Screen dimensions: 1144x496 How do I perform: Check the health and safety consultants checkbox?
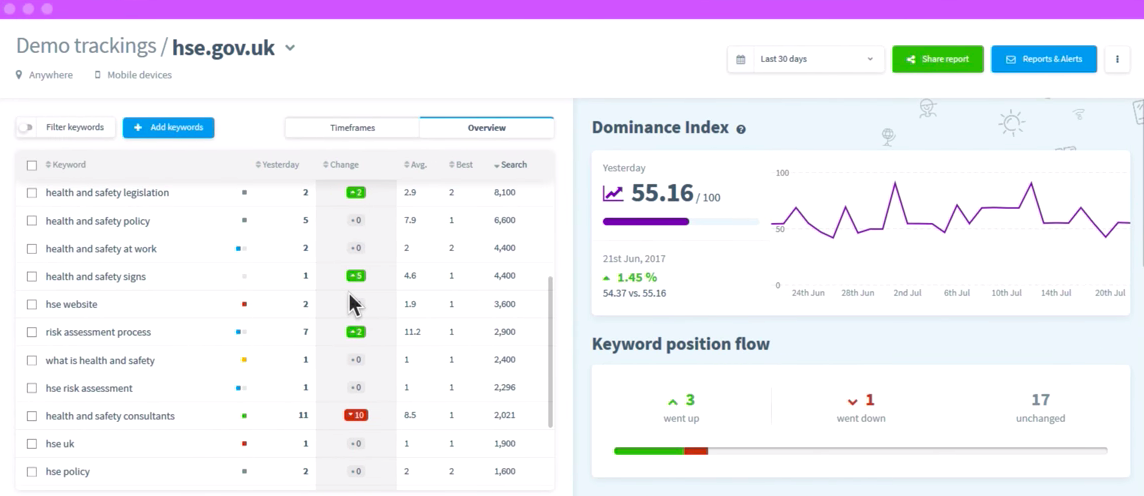point(31,416)
